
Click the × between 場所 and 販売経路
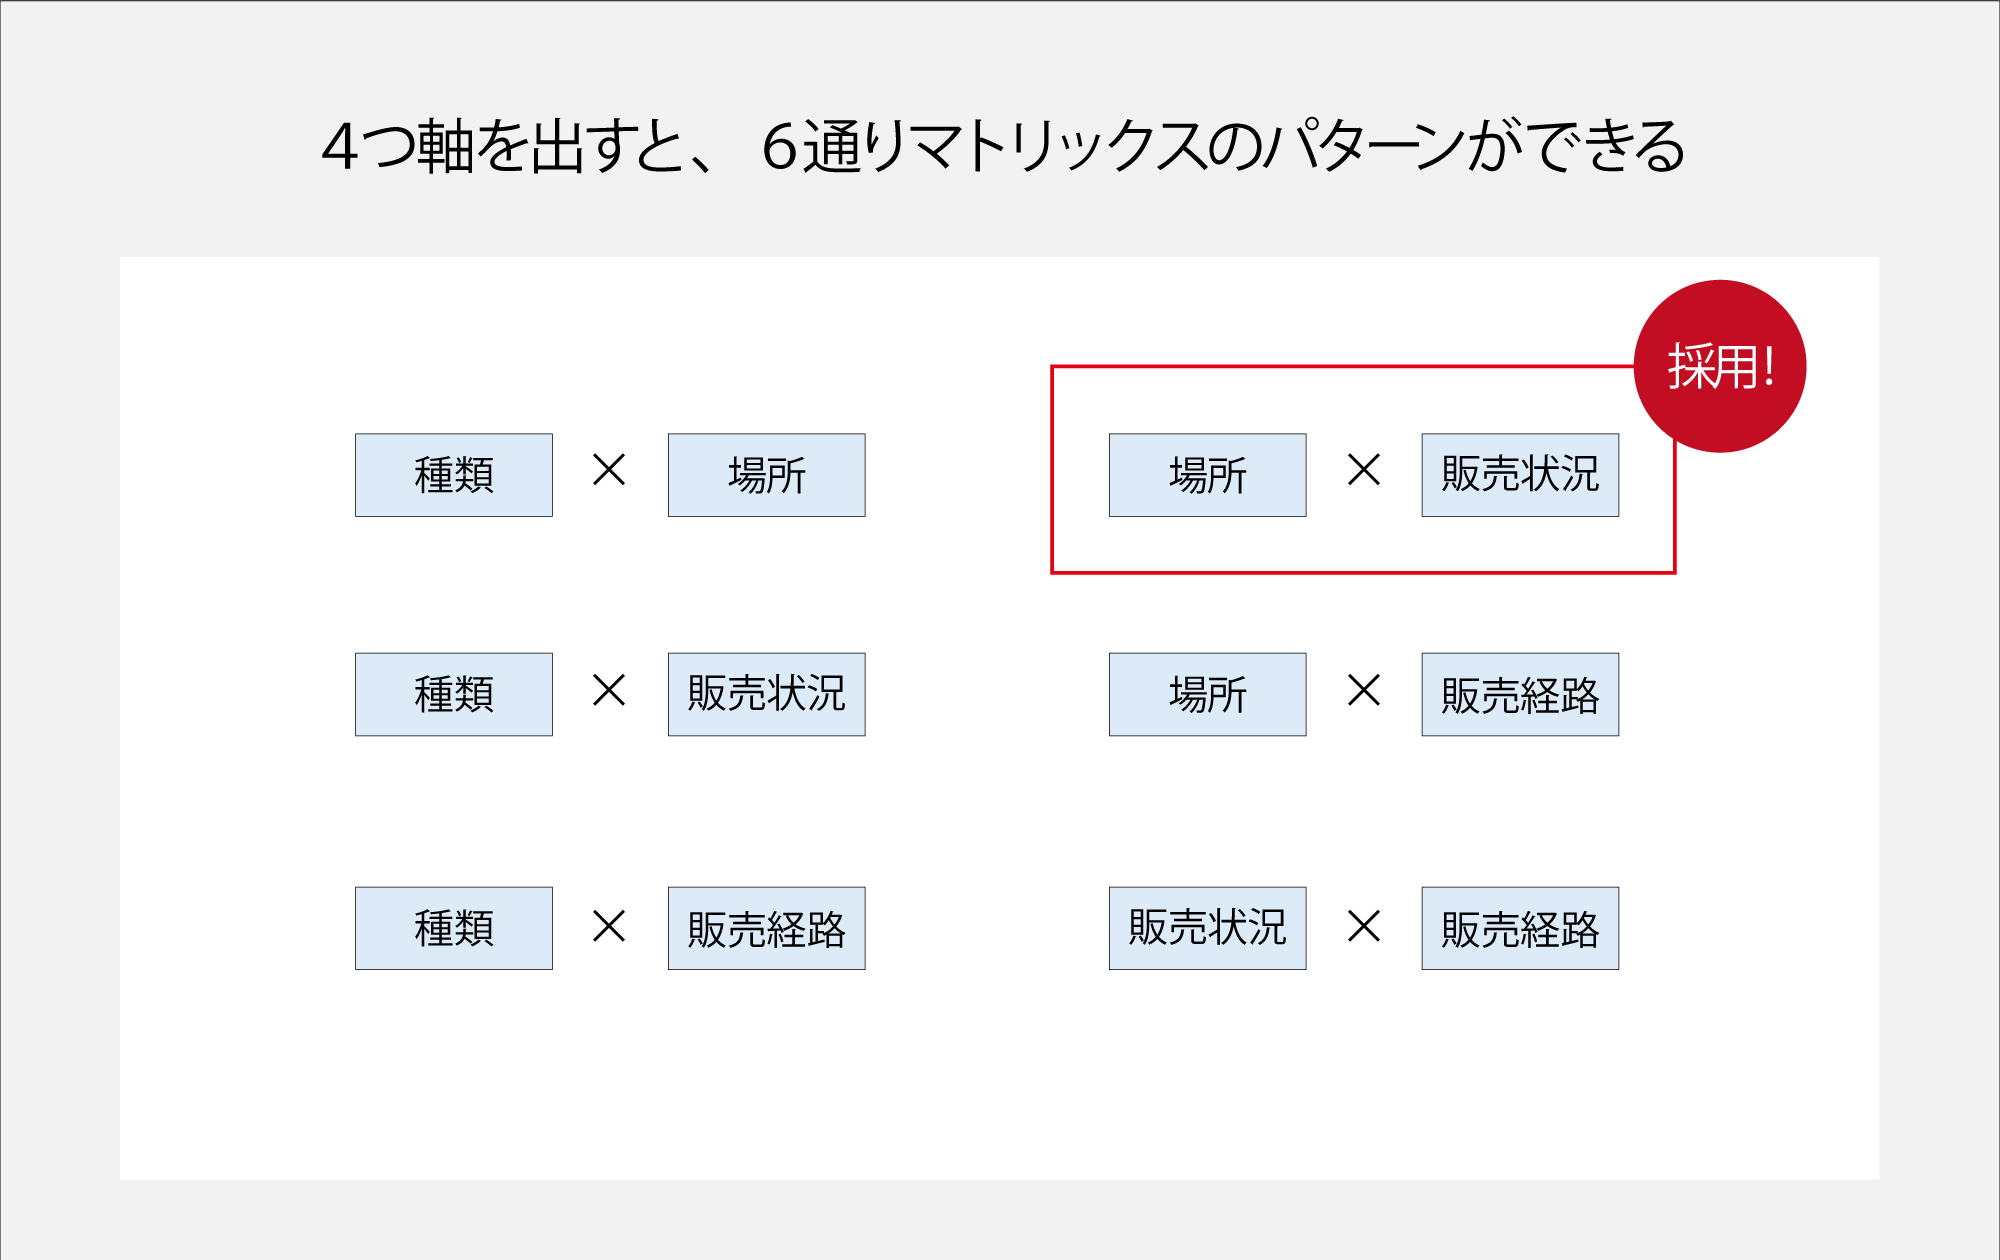(x=1364, y=689)
